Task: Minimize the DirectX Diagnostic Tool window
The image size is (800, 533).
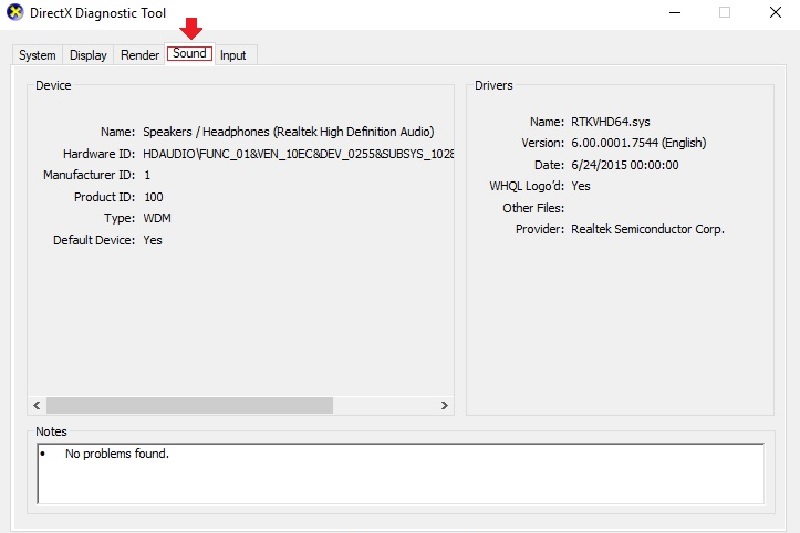Action: point(671,13)
